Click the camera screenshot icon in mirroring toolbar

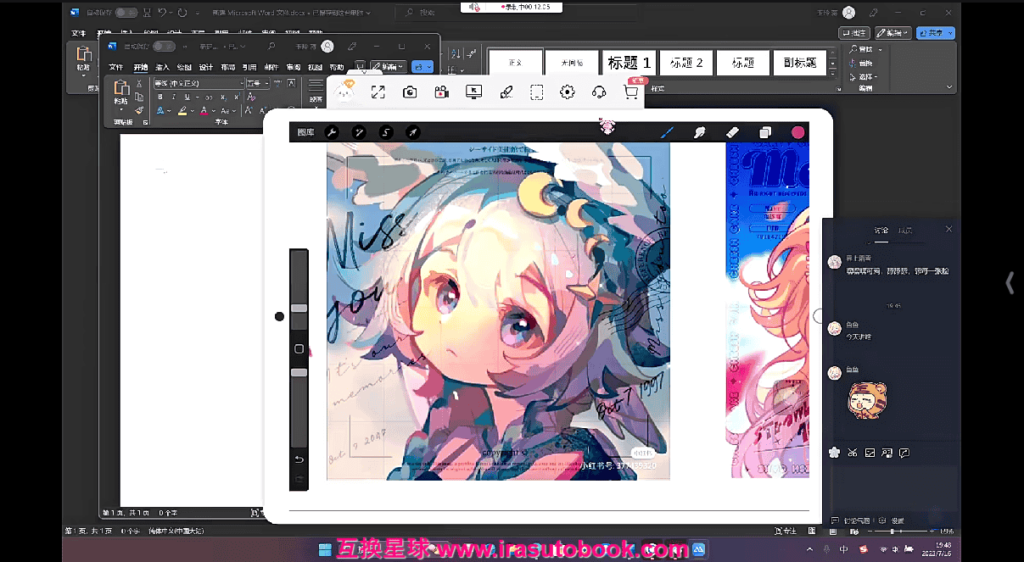(409, 92)
